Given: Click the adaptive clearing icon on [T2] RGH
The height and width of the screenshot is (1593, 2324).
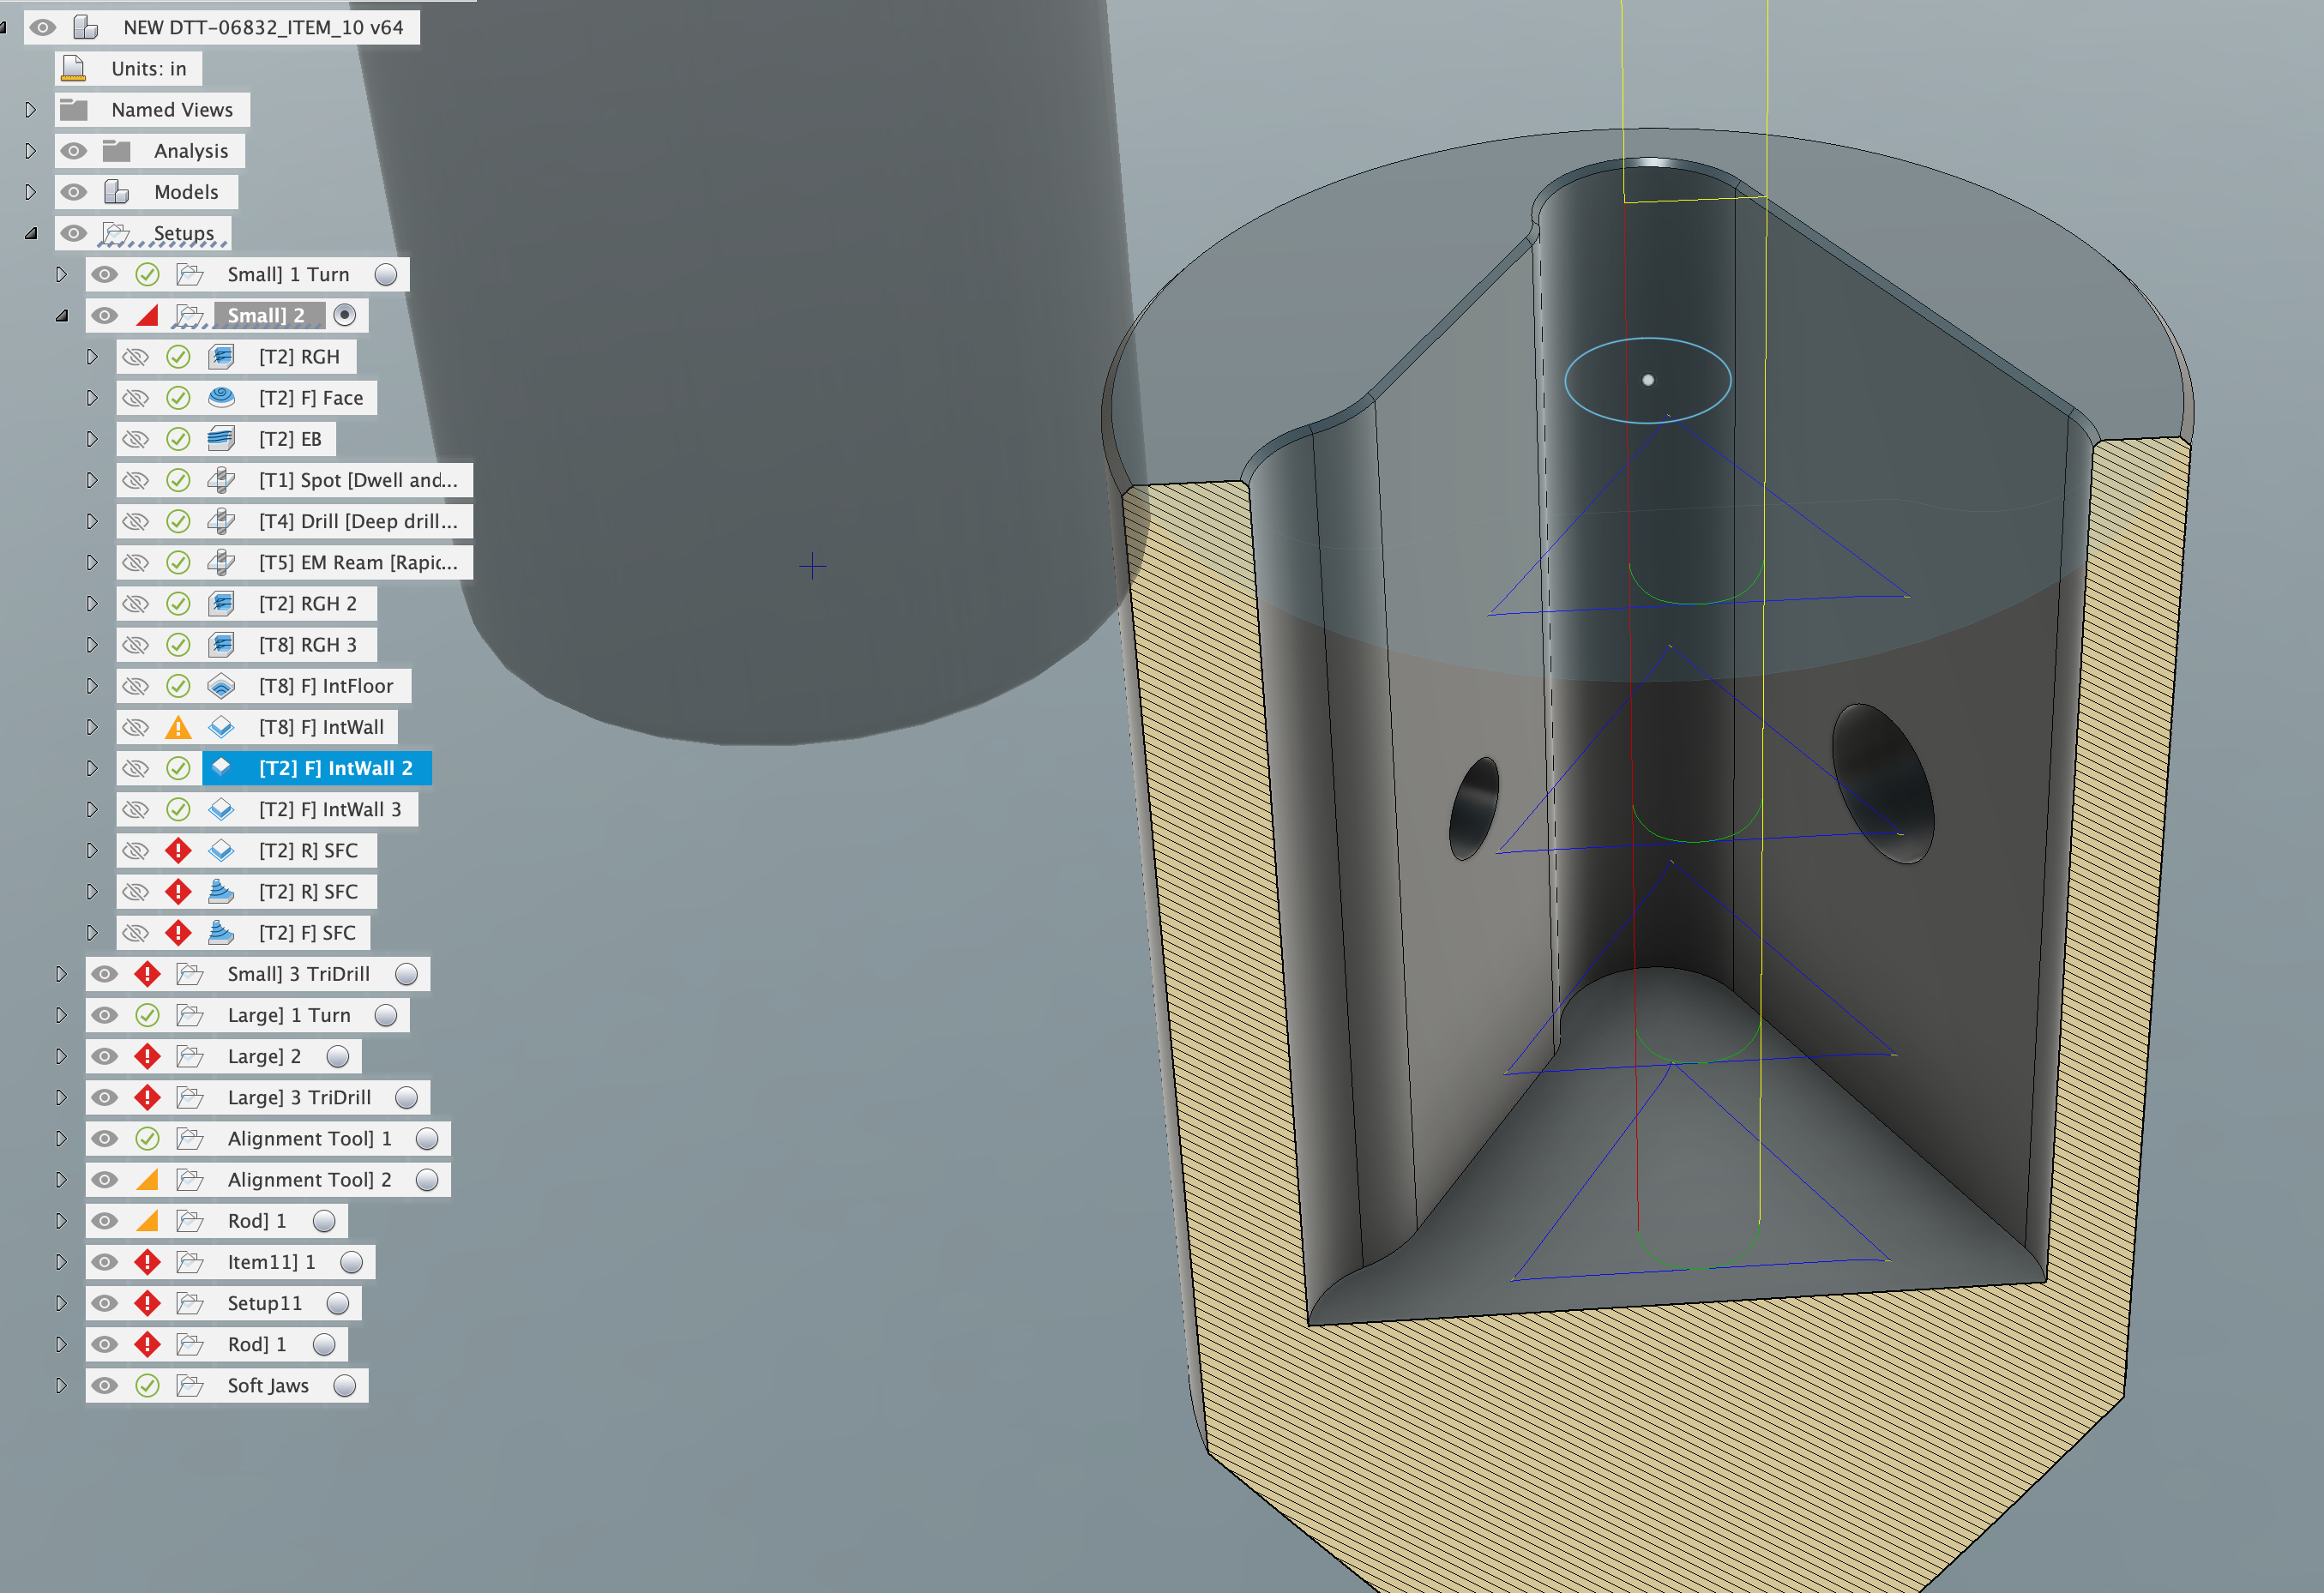Looking at the screenshot, I should click(222, 356).
